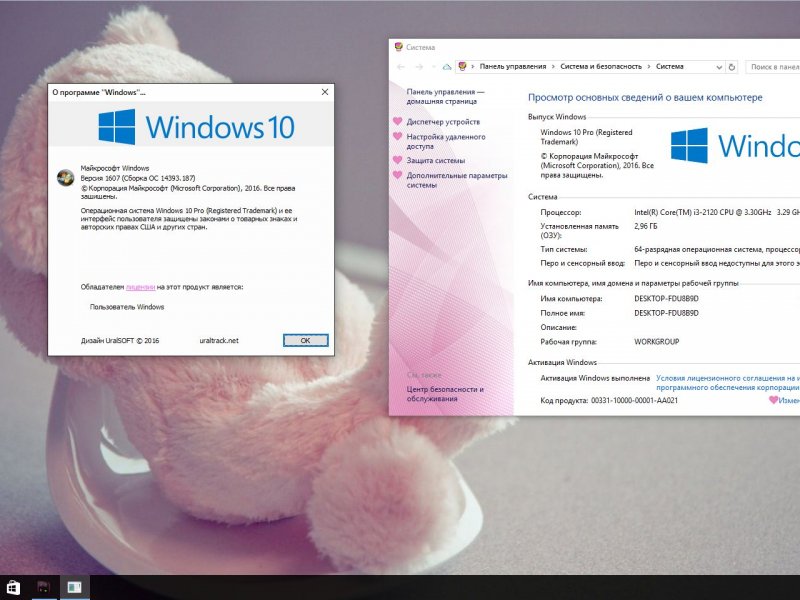This screenshot has width=800, height=600.
Task: Go back in the Система window
Action: 401,67
